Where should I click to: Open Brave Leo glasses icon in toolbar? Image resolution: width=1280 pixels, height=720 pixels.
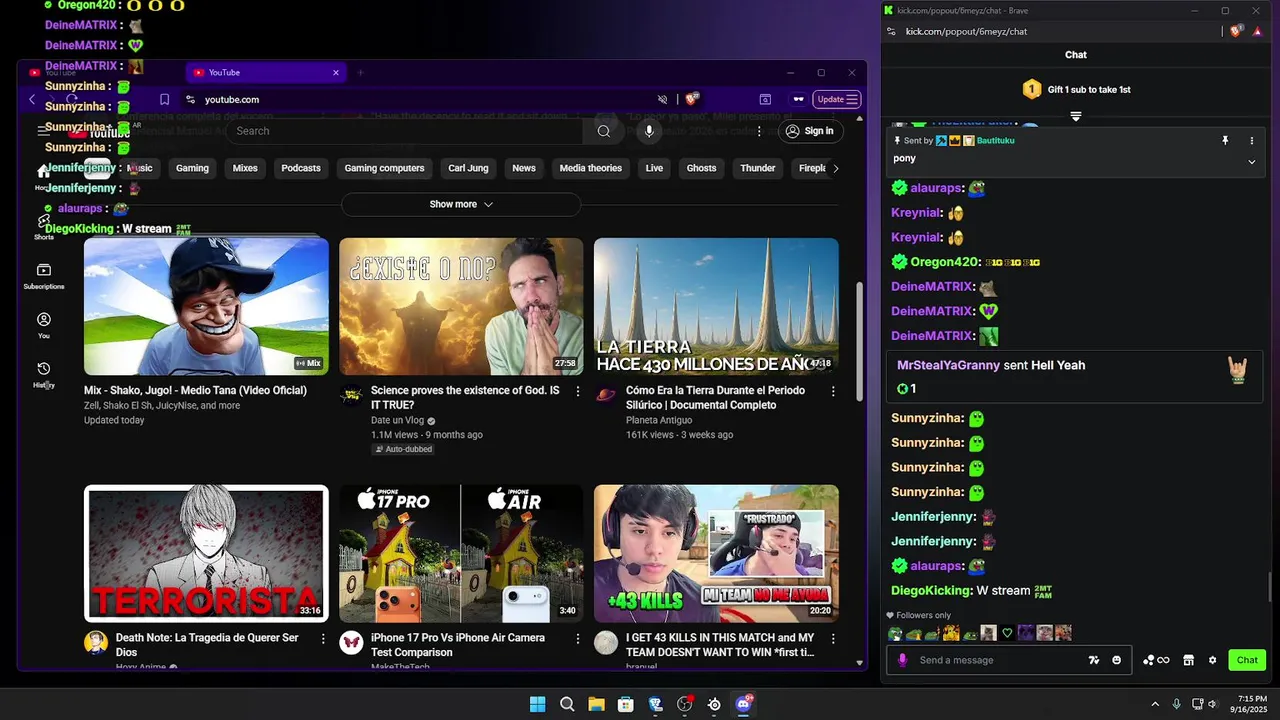click(798, 99)
